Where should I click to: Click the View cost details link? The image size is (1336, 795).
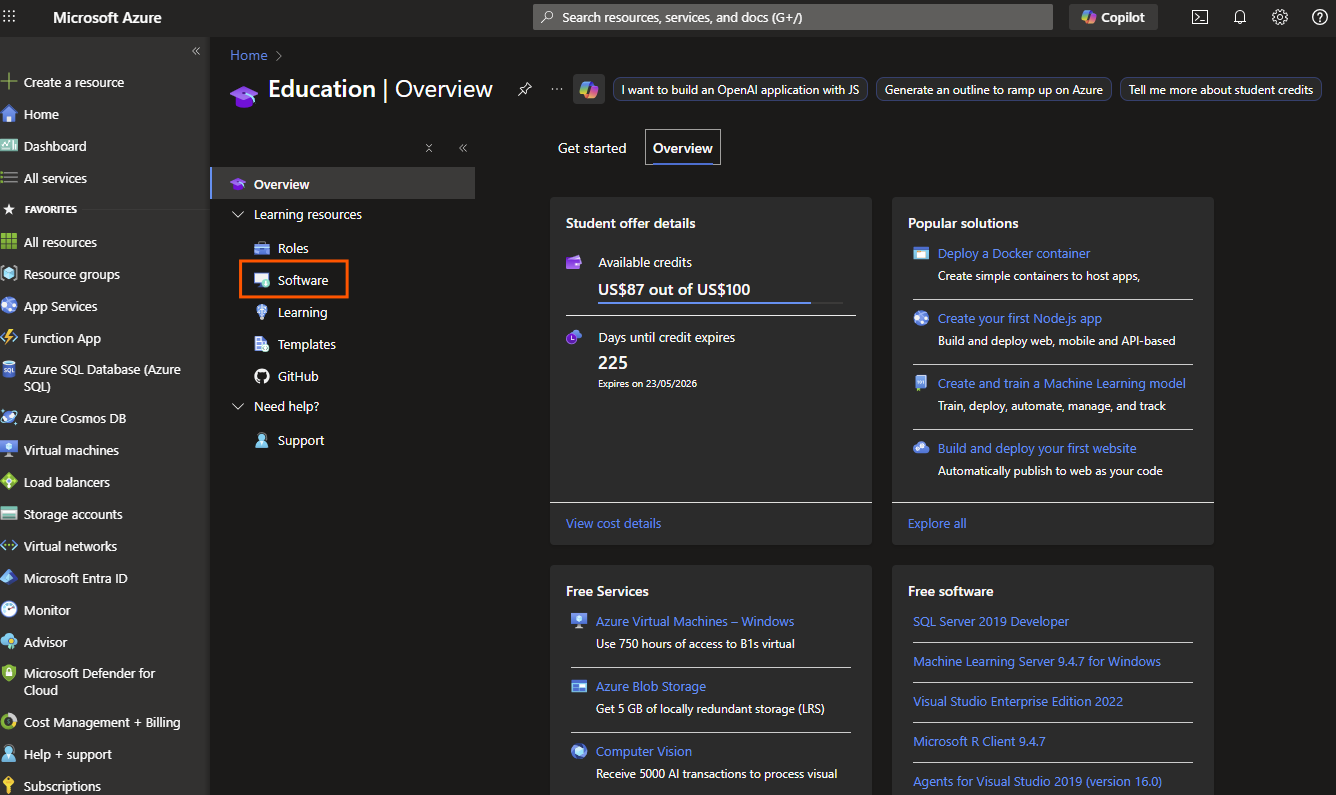pos(613,523)
